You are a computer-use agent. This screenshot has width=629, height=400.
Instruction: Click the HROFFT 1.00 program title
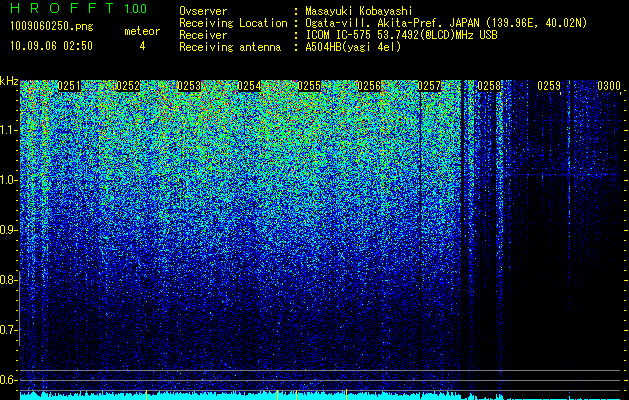pyautogui.click(x=78, y=8)
